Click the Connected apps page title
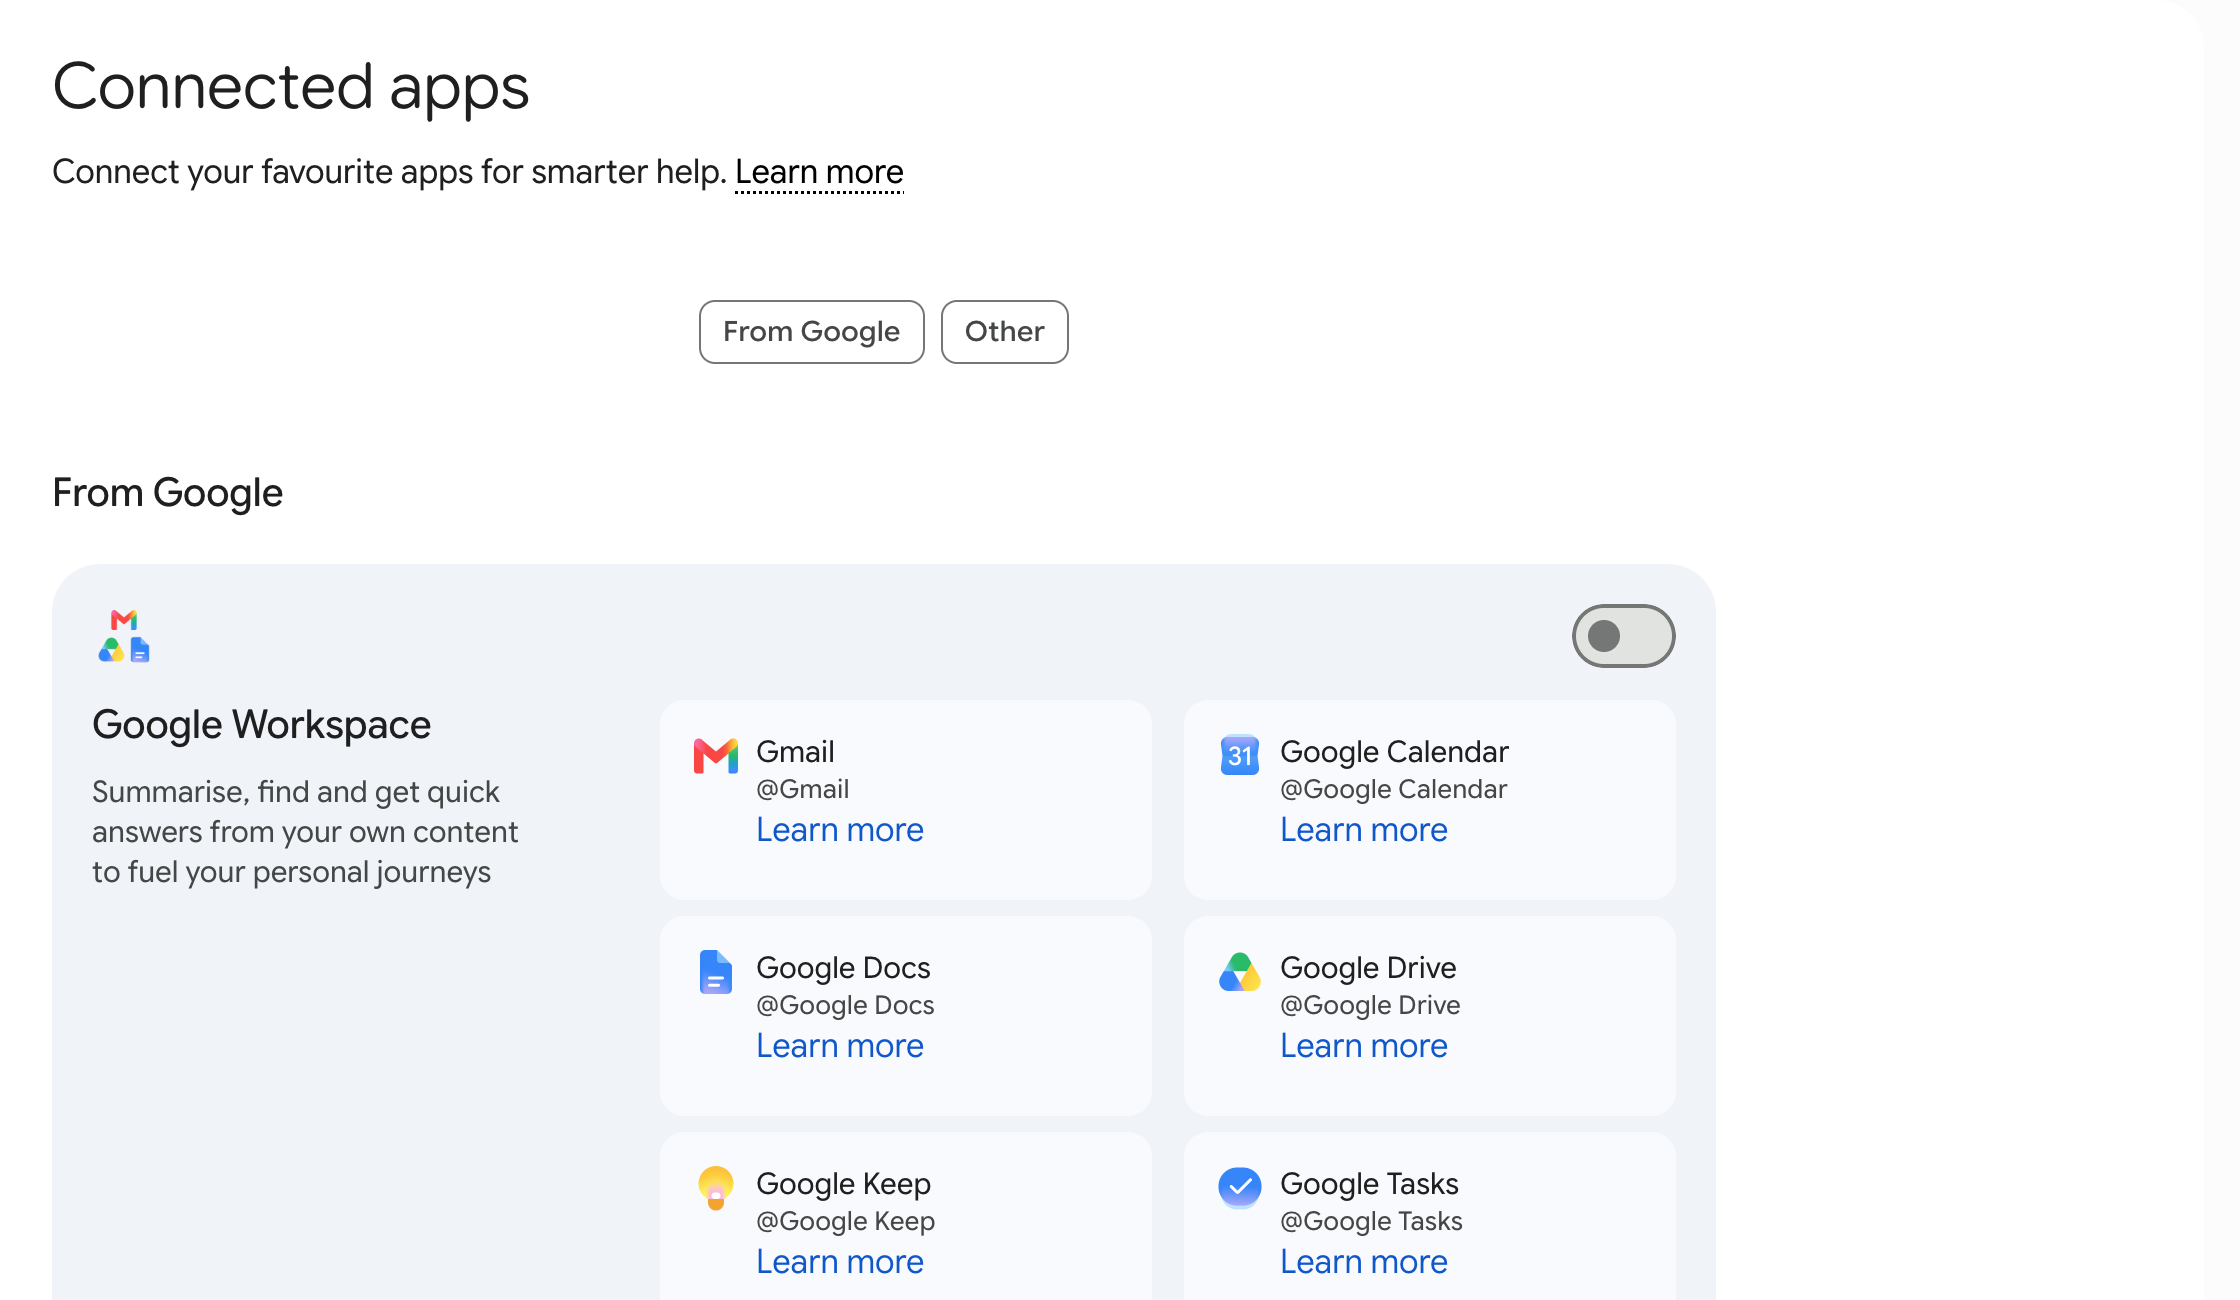This screenshot has height=1300, width=2240. [290, 88]
